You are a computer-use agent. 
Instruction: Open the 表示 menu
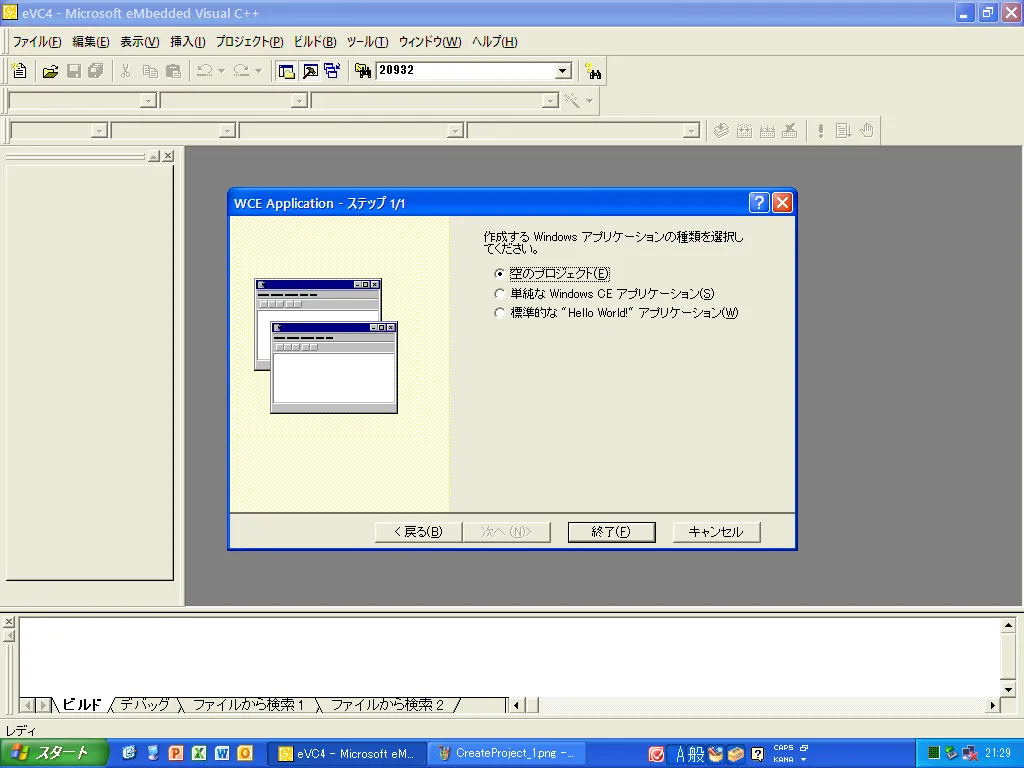(x=140, y=42)
